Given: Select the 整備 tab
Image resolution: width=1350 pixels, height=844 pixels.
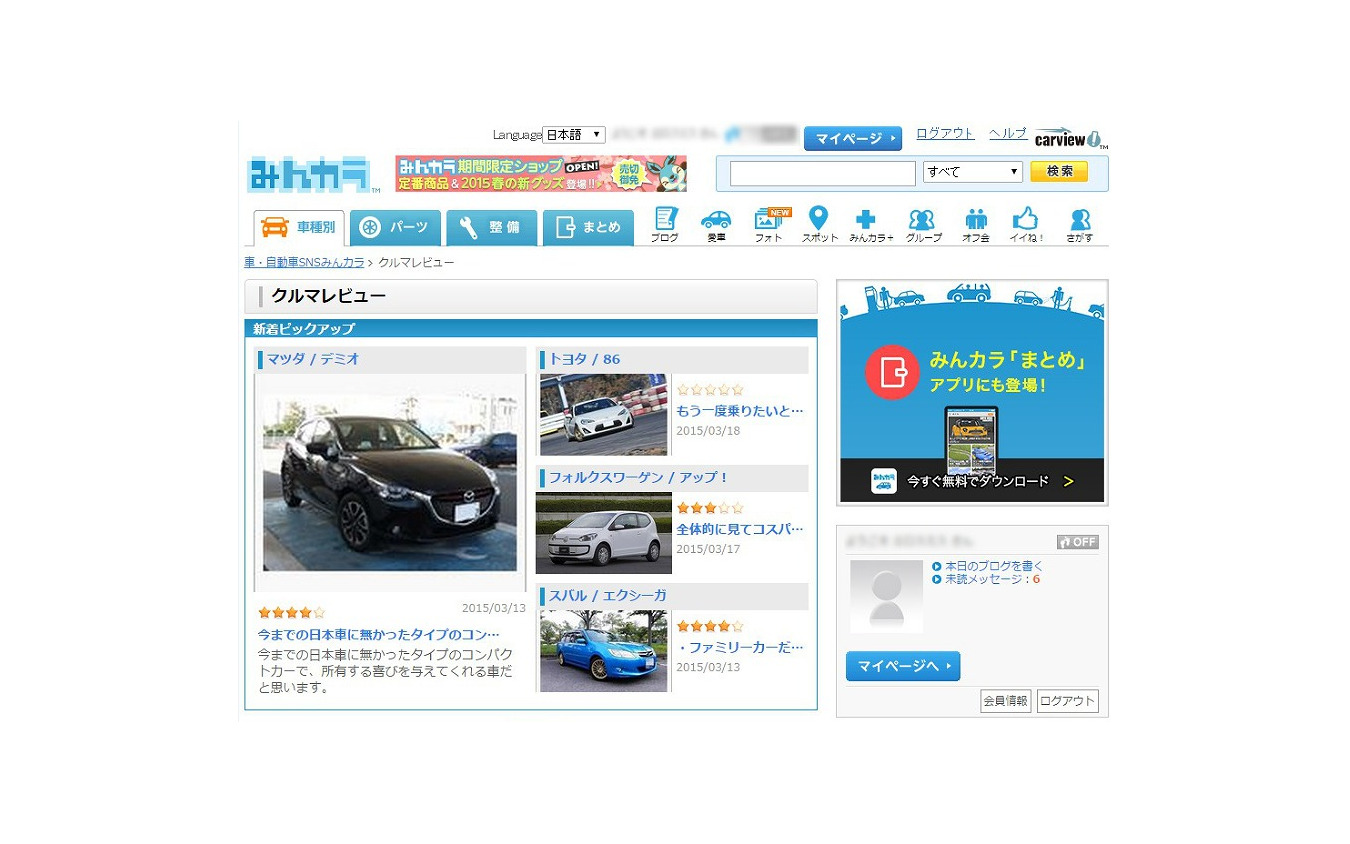Looking at the screenshot, I should [x=492, y=228].
